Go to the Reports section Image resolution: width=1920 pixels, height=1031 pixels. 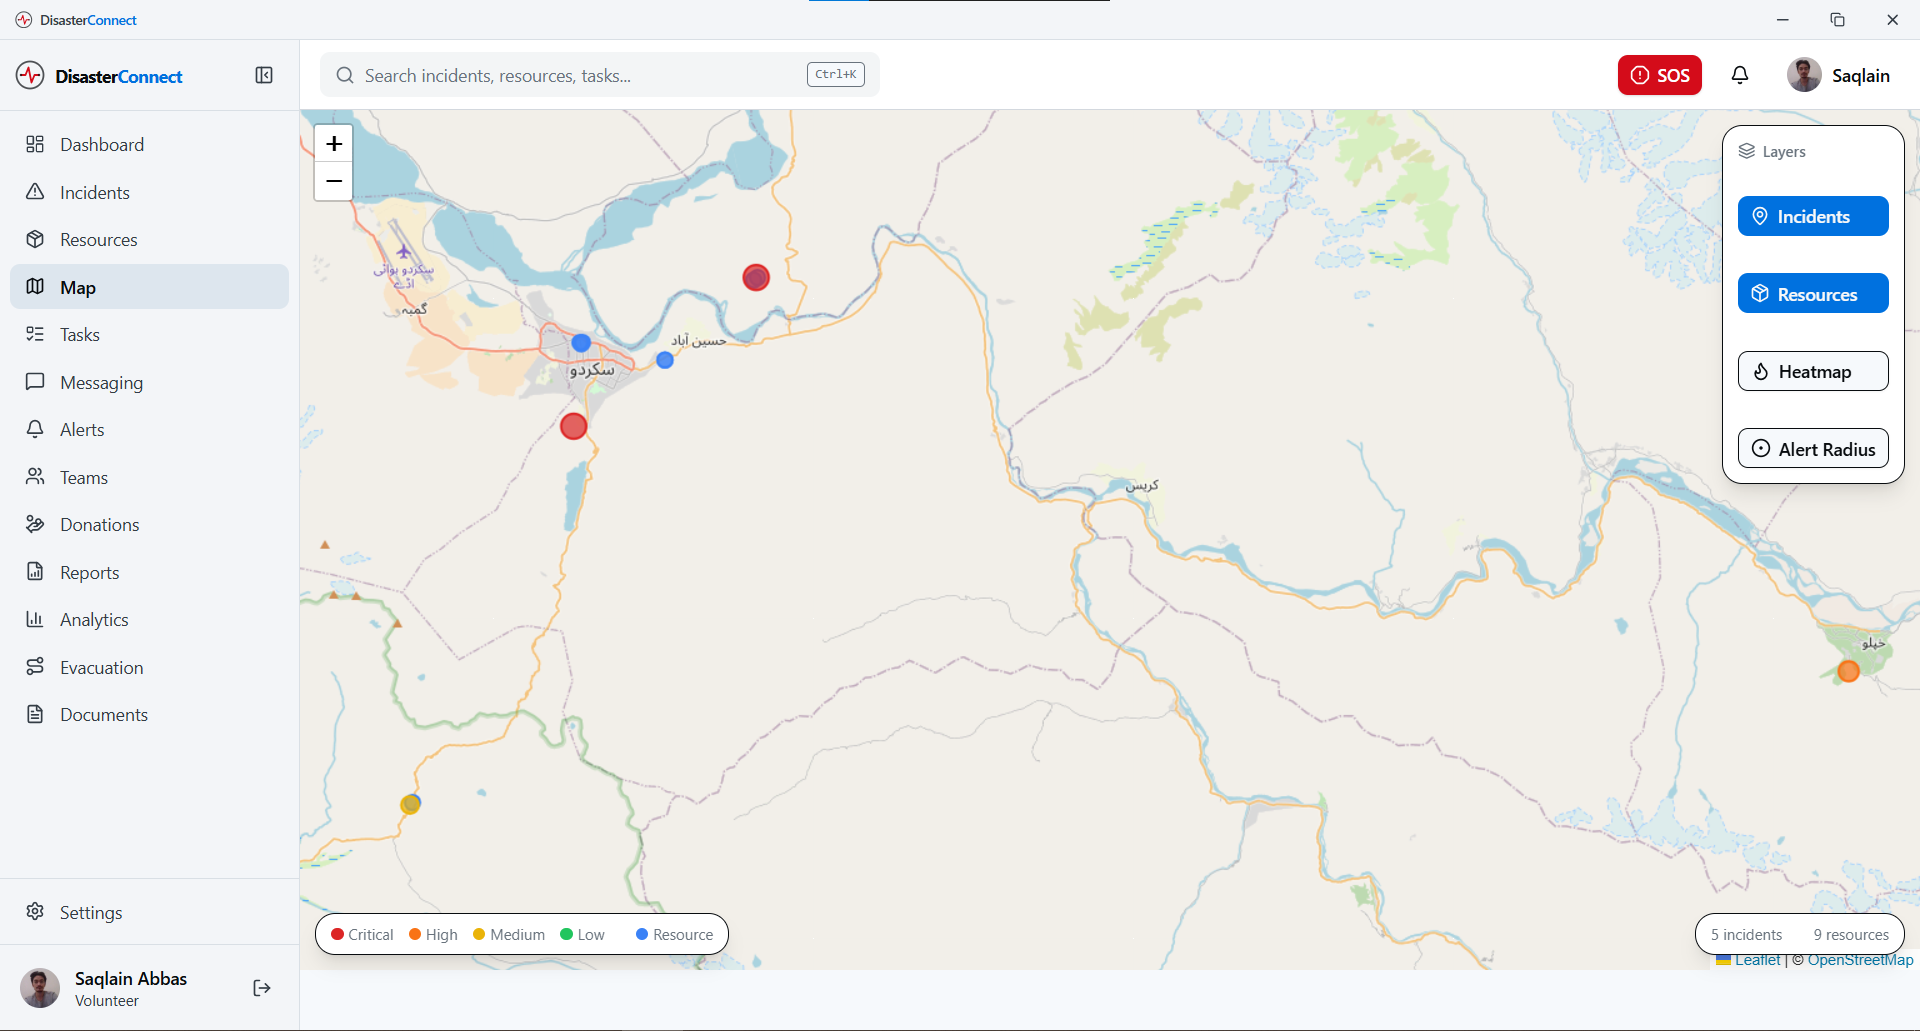35,572
